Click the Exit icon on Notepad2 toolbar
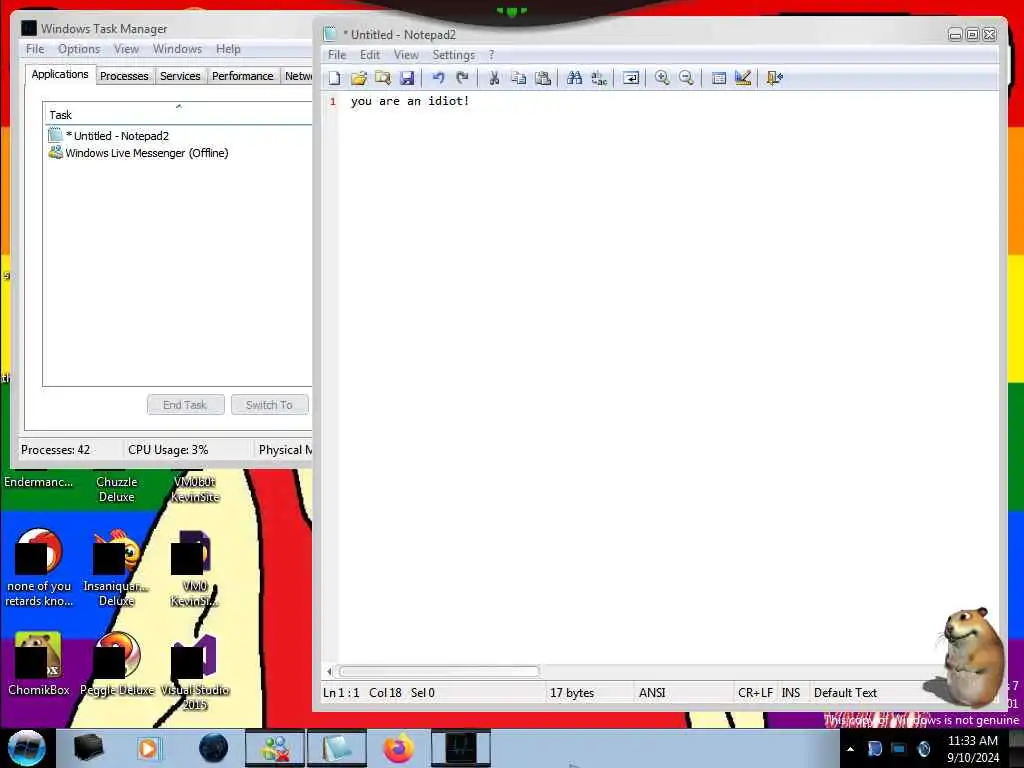Screen dimensions: 1024x768 [775, 78]
